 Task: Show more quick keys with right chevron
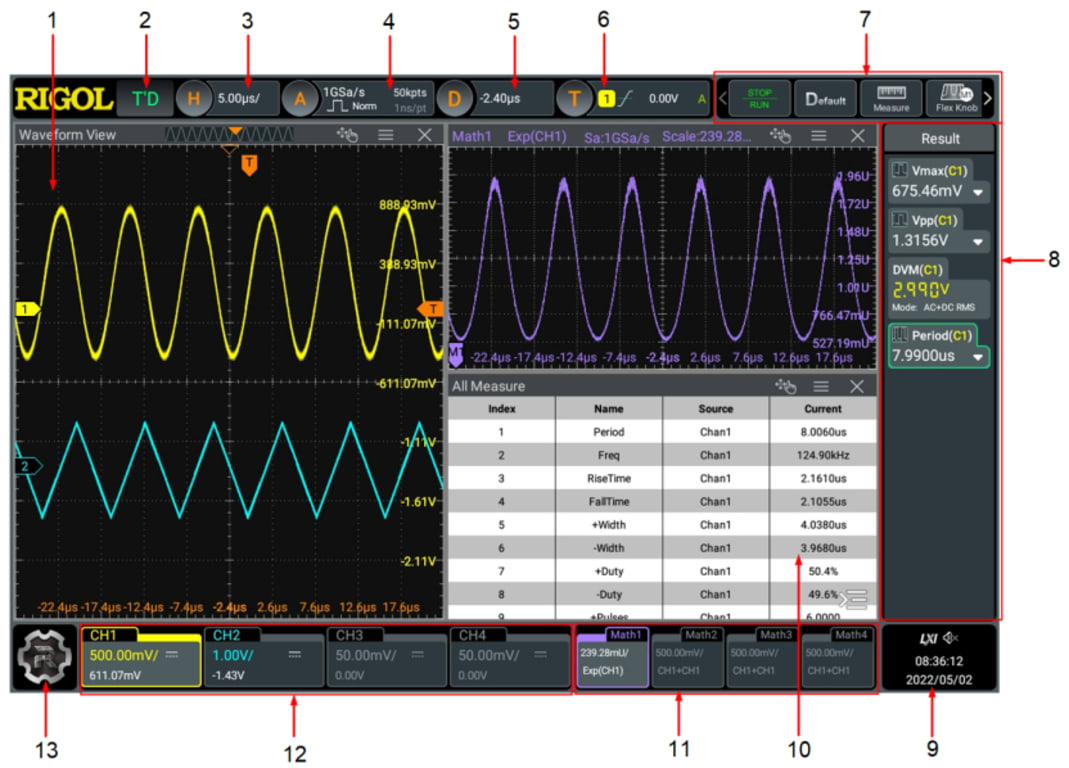coord(987,99)
